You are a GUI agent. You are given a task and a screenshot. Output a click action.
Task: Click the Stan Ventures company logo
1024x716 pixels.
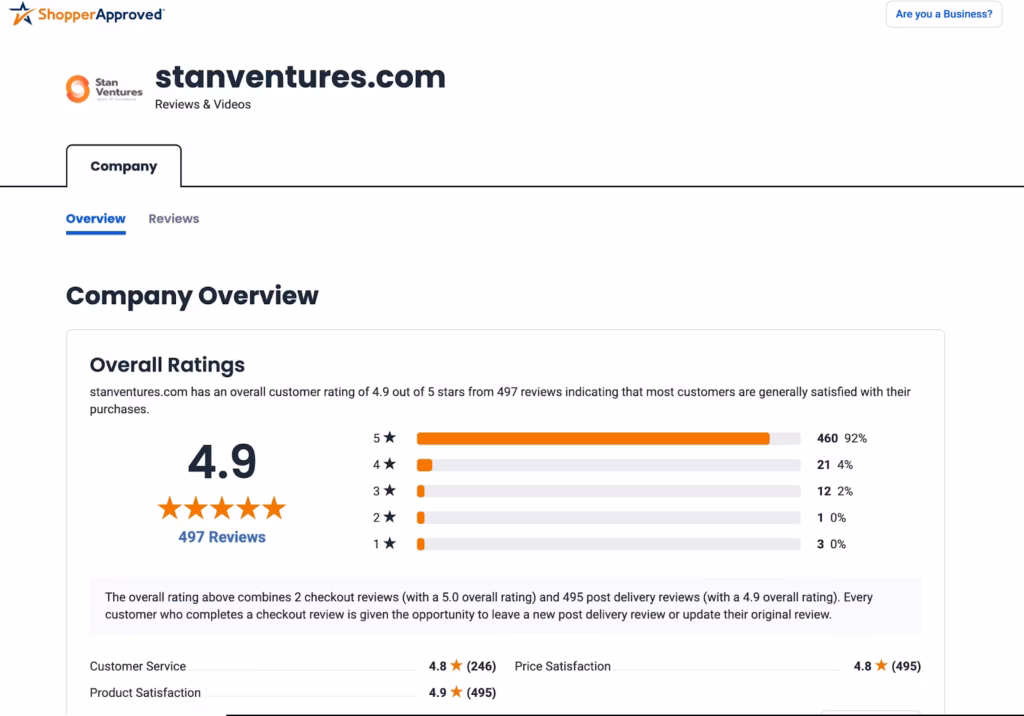pos(104,89)
